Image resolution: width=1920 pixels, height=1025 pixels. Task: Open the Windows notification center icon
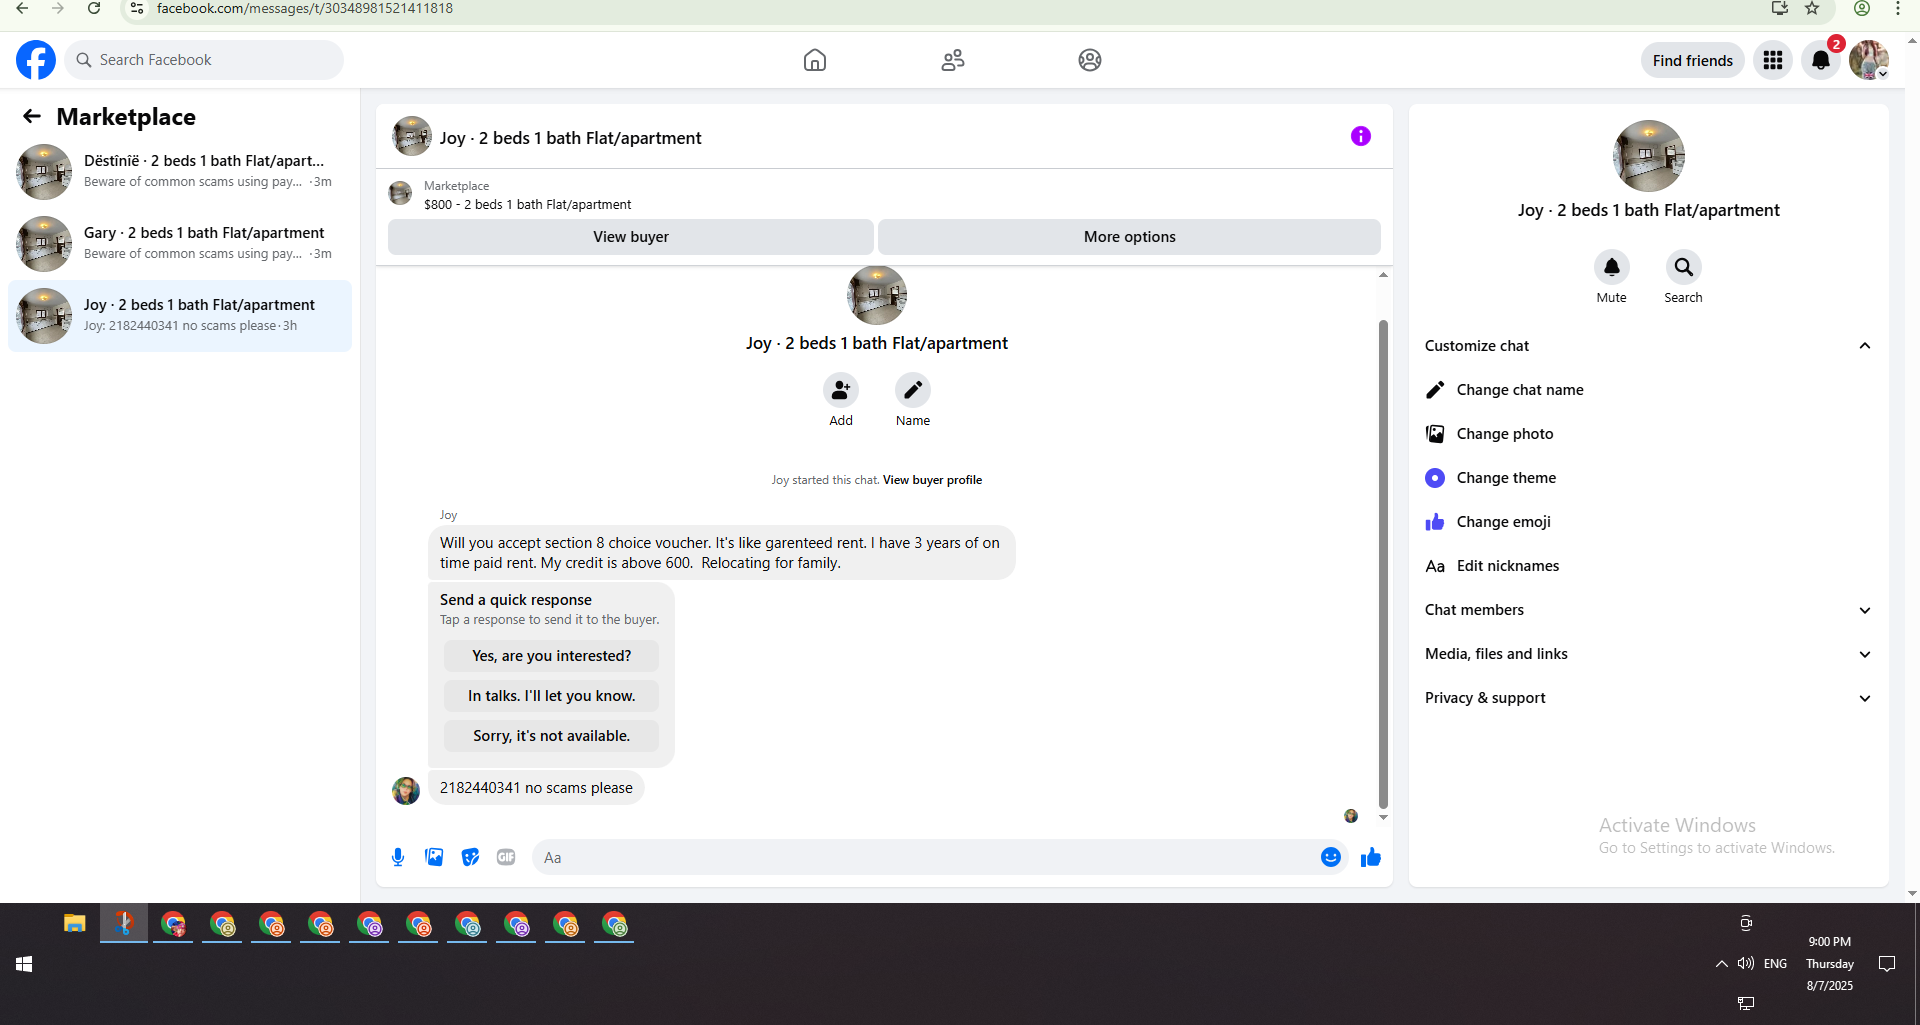tap(1887, 964)
